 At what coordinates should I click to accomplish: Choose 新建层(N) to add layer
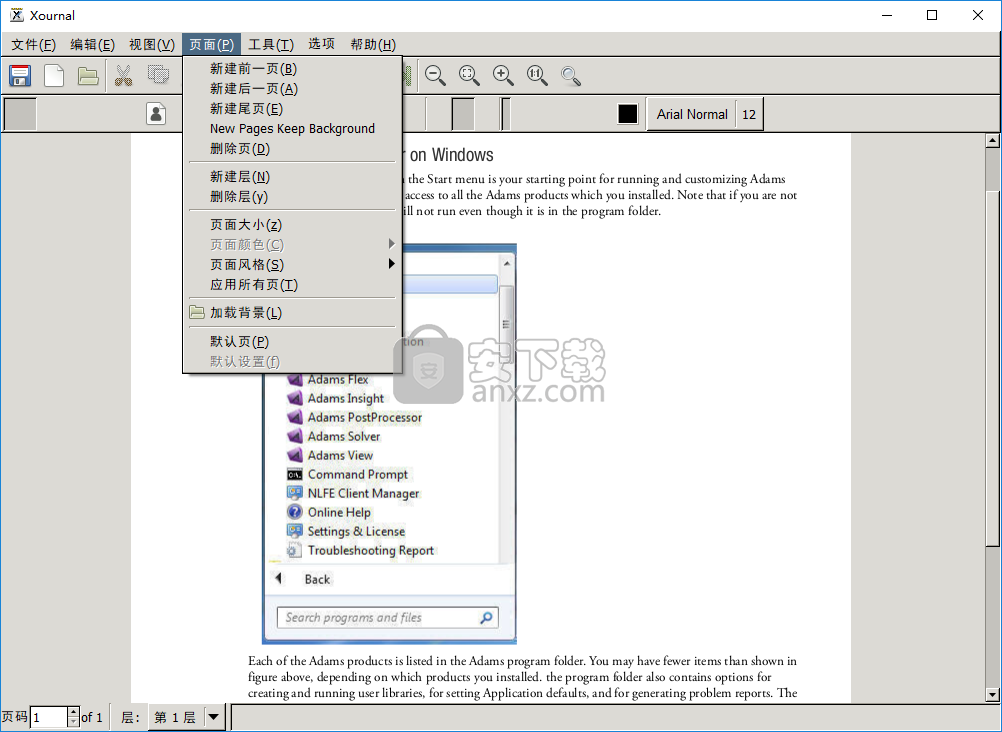293,176
